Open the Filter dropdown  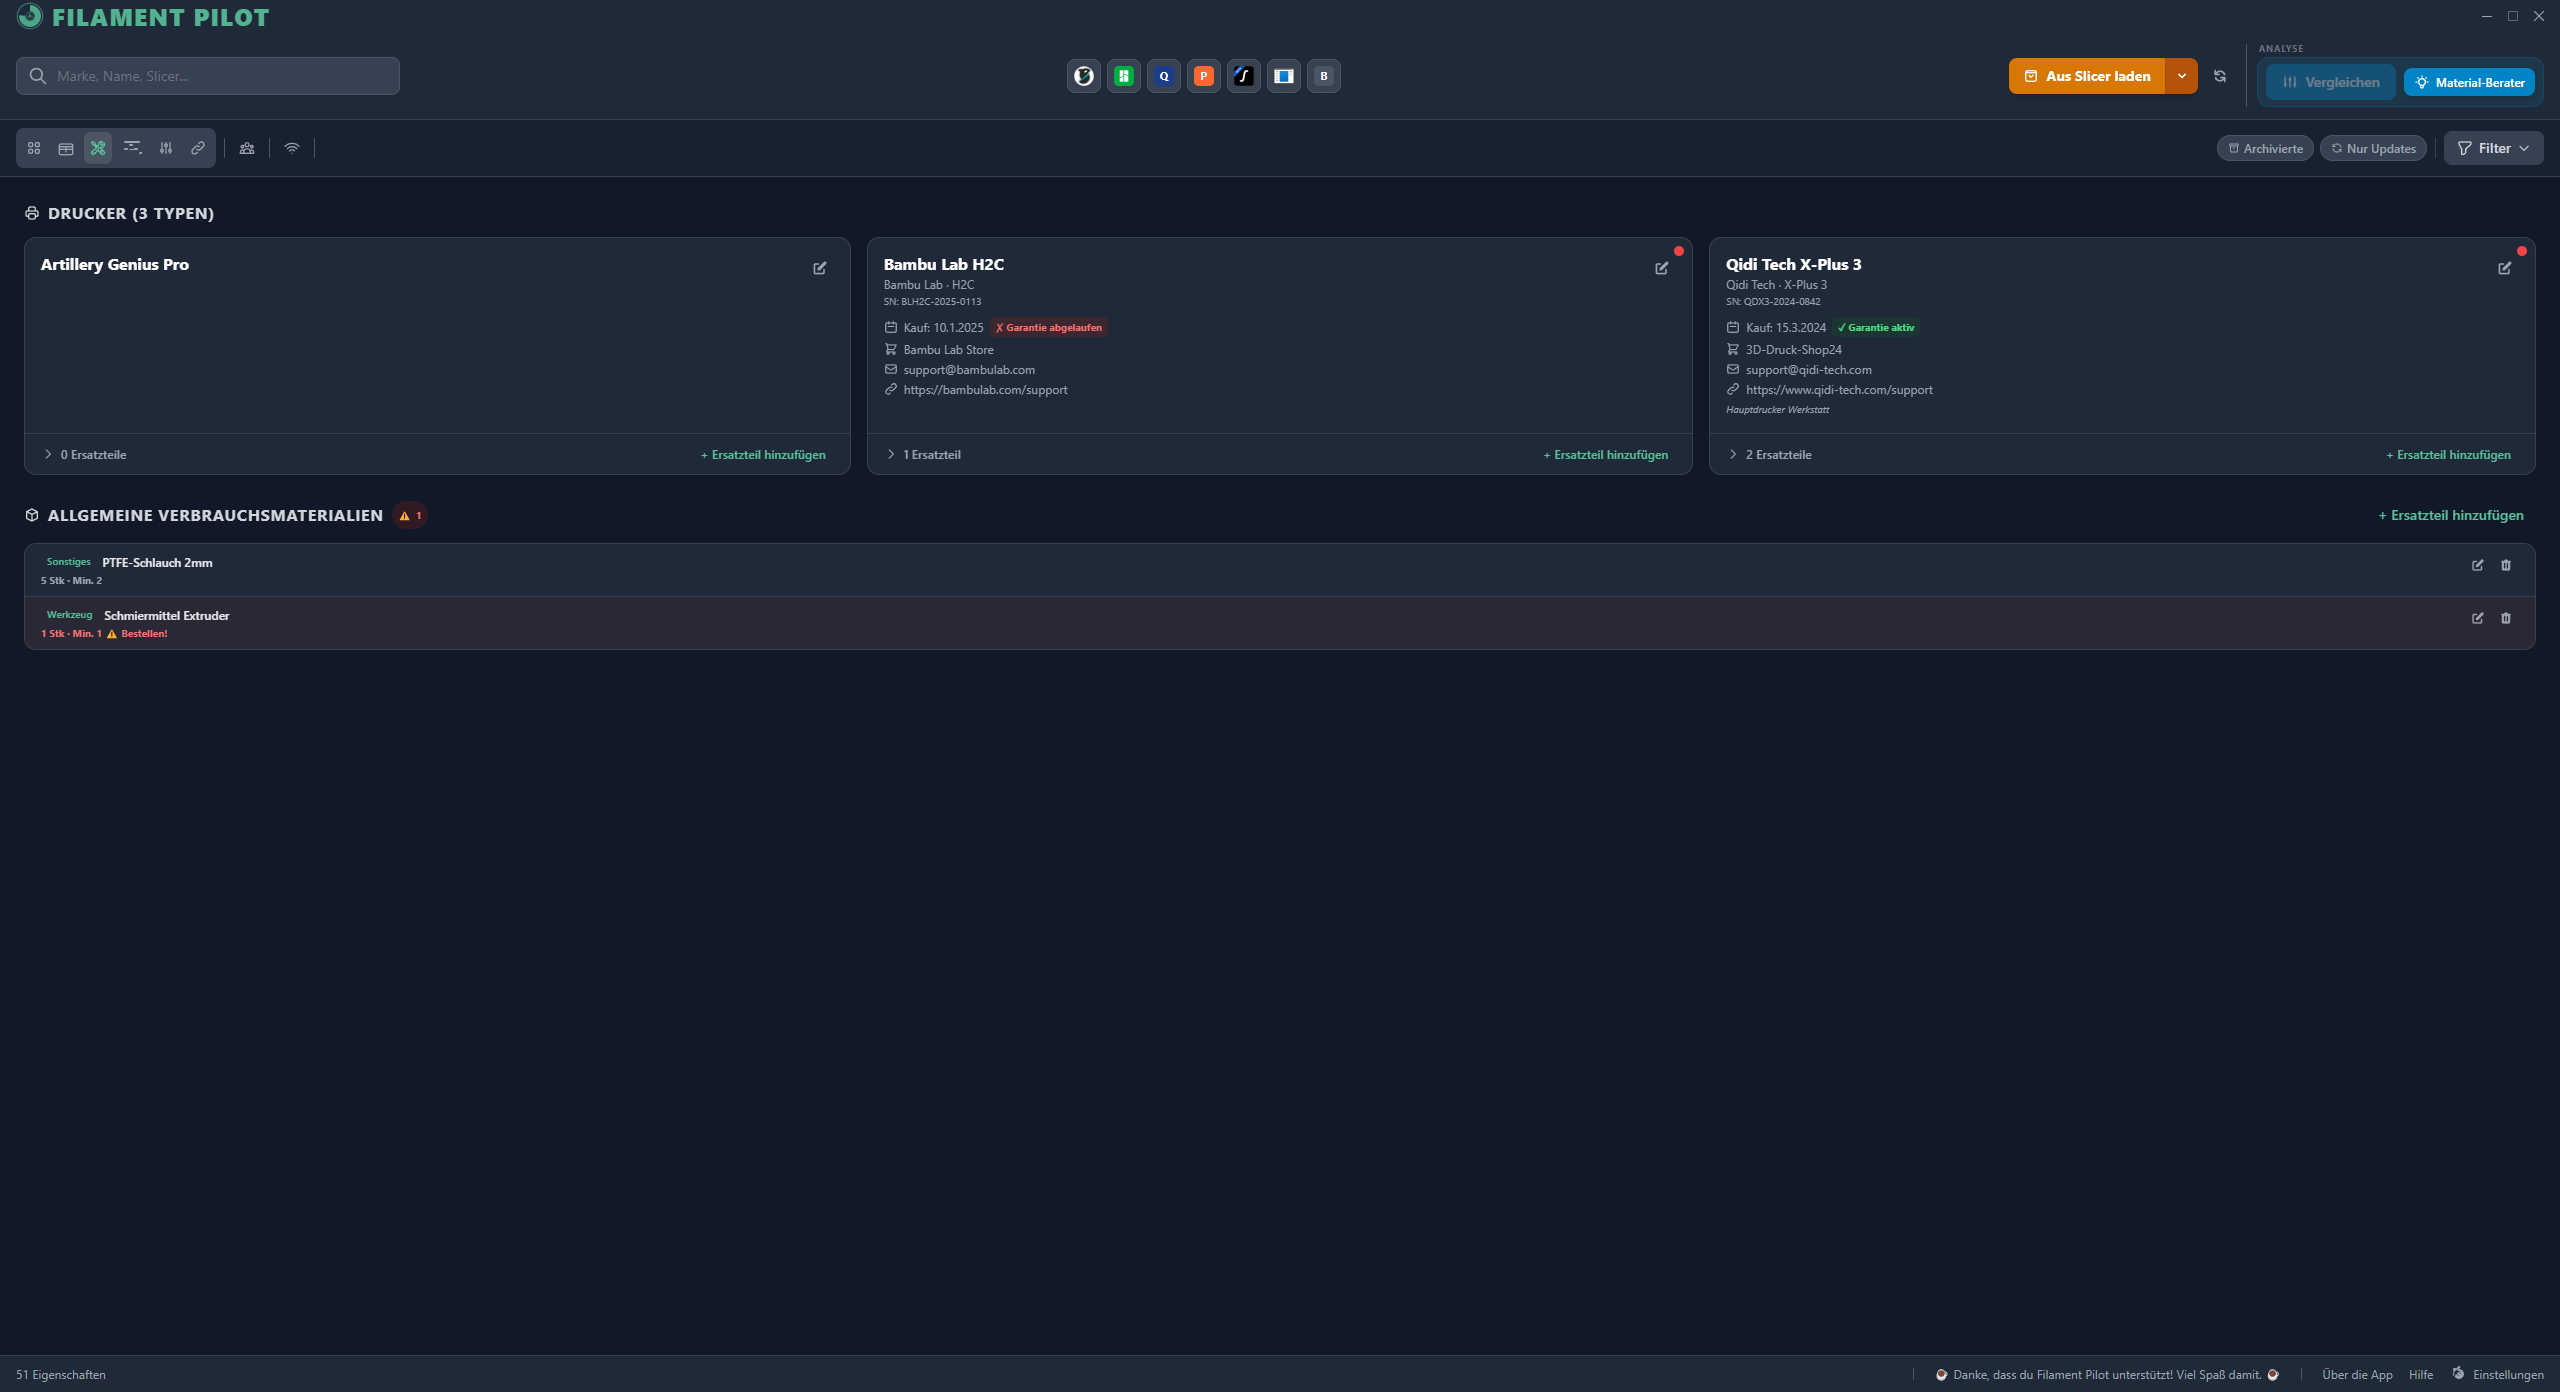pos(2494,148)
